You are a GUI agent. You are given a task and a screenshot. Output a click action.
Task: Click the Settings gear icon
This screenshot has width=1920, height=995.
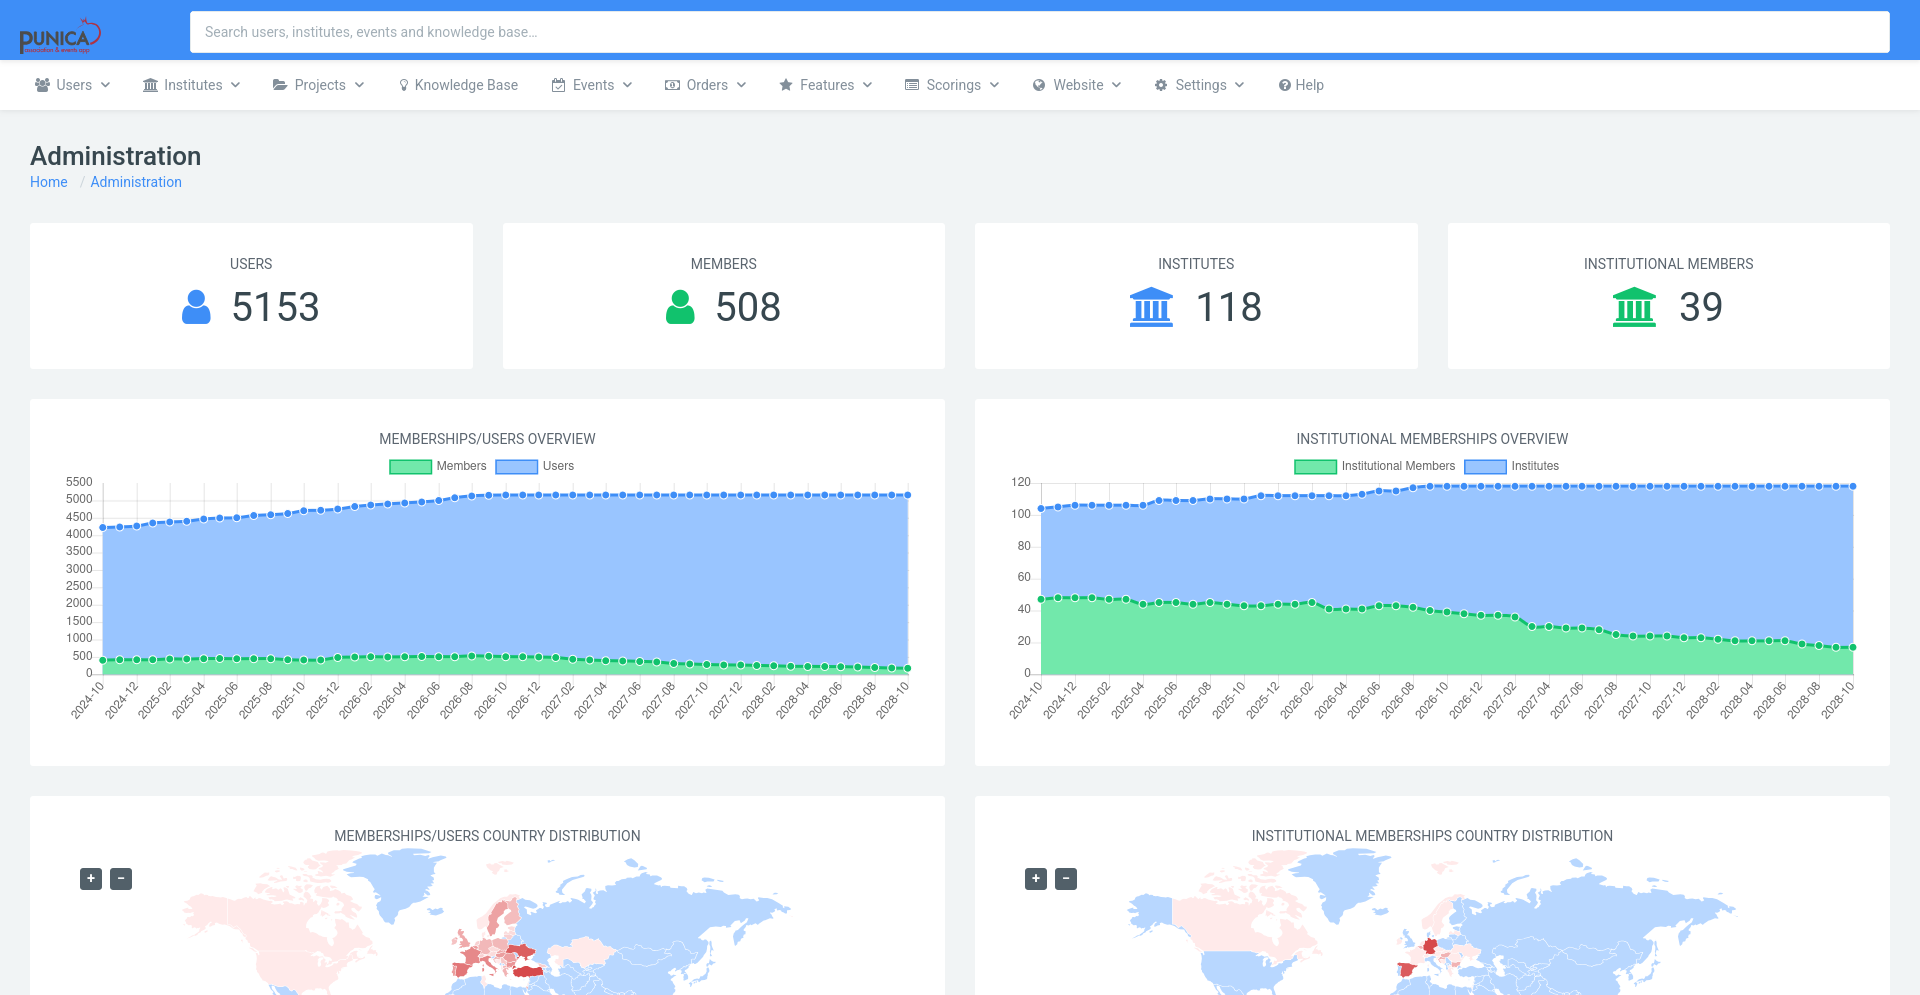[x=1161, y=85]
